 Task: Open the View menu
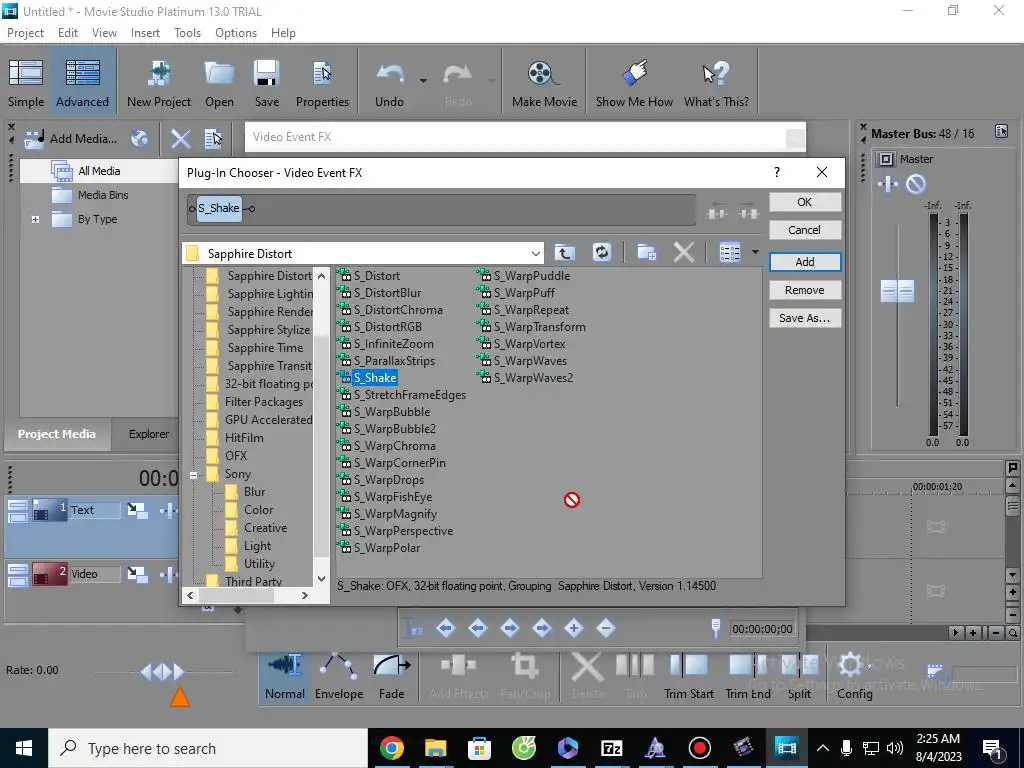104,33
